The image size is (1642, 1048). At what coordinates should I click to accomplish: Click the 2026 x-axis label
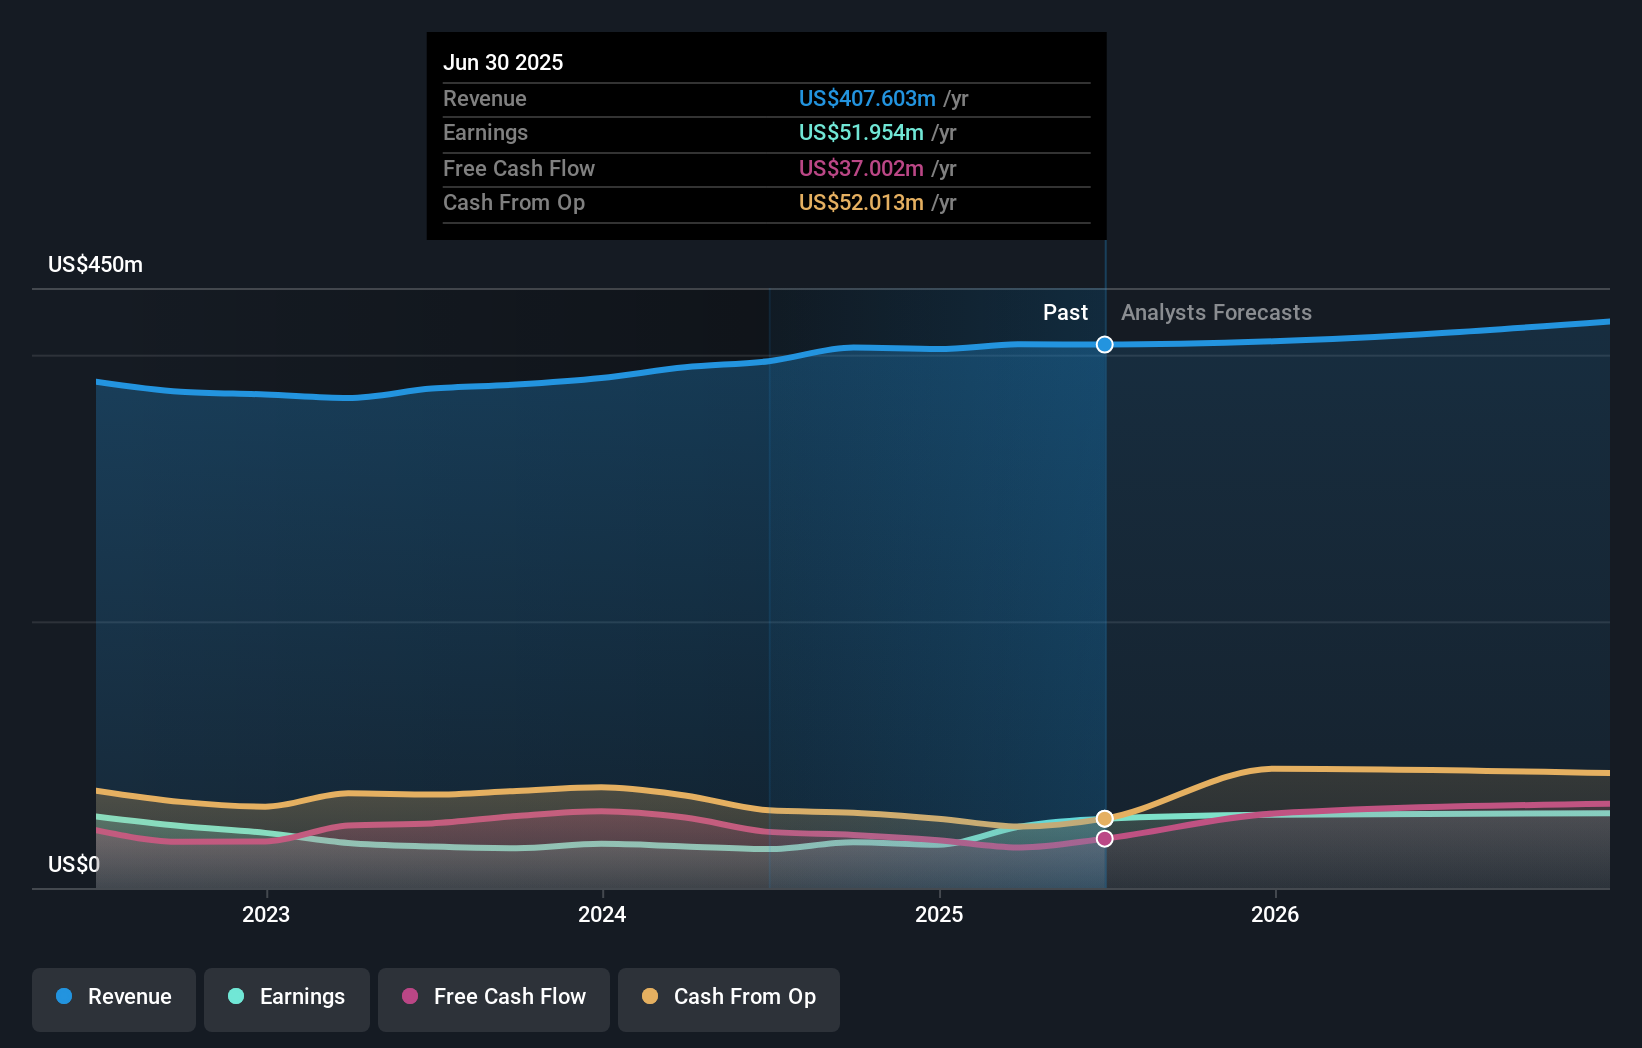pos(1275,914)
